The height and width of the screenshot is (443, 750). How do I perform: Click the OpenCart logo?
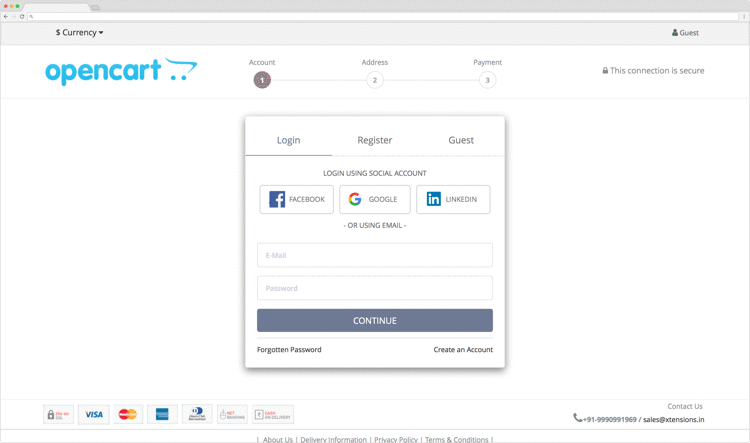click(x=120, y=71)
